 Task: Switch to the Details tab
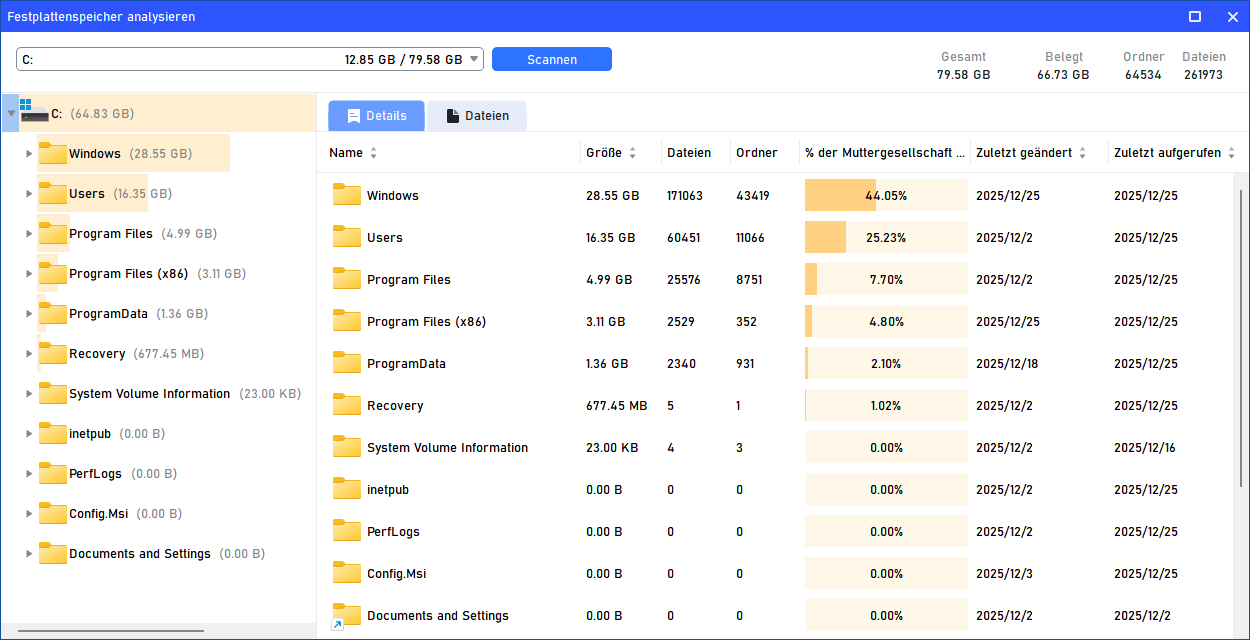click(376, 116)
